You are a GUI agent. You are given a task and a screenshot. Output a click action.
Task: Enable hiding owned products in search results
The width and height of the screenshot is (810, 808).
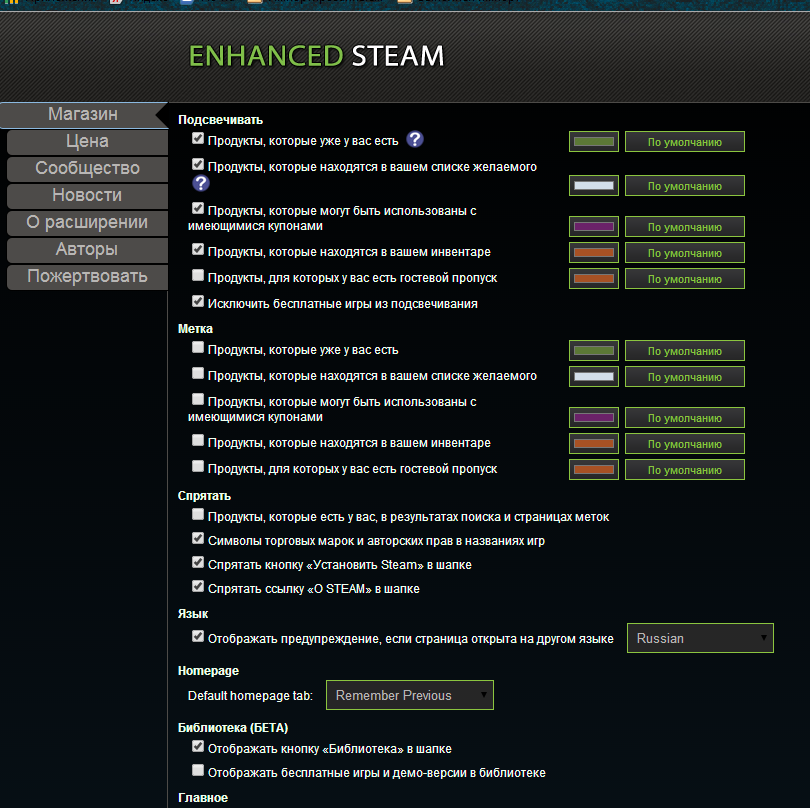pyautogui.click(x=198, y=514)
